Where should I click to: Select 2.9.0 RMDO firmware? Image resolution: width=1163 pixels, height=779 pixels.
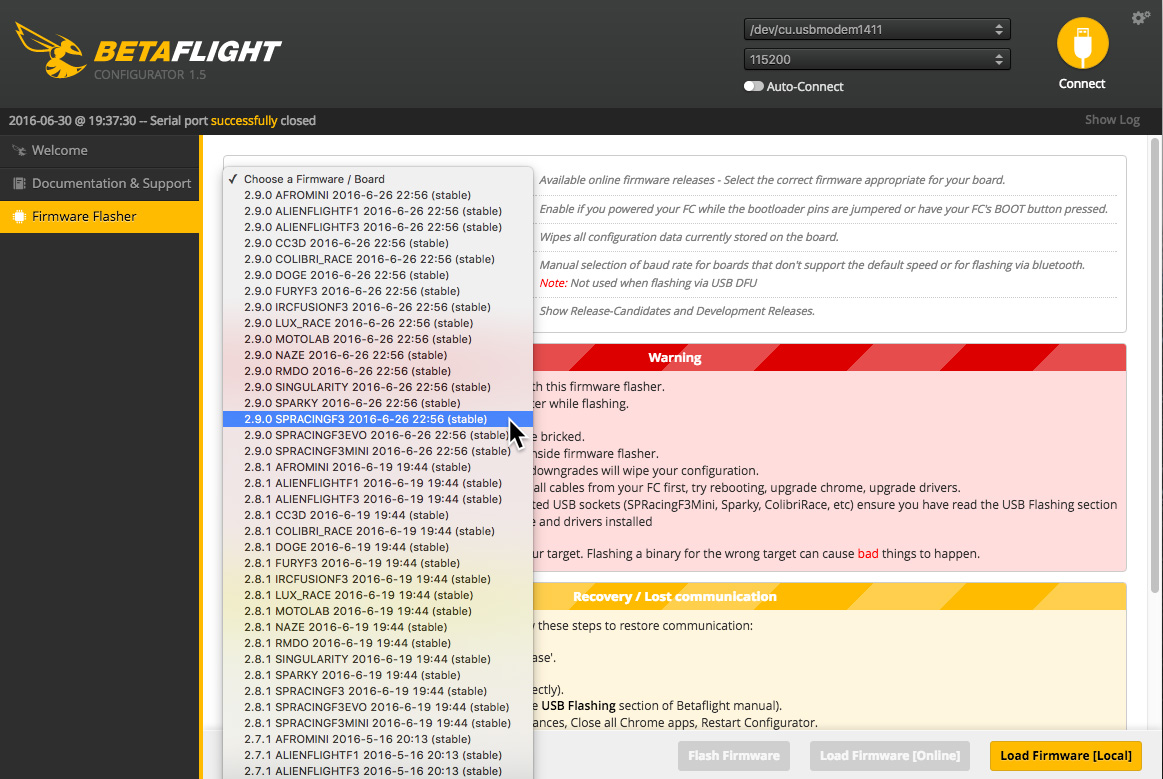click(378, 371)
